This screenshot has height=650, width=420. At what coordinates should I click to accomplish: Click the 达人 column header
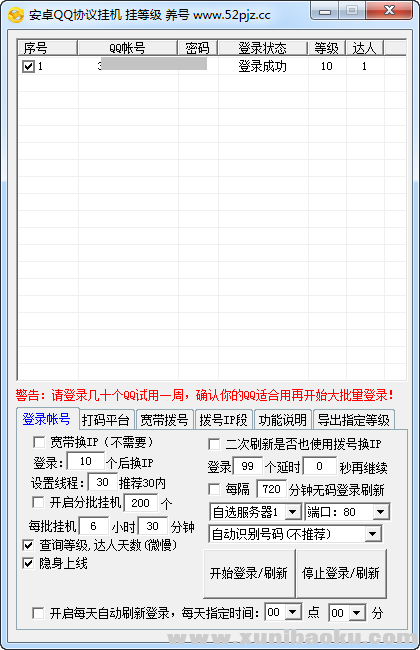click(x=364, y=48)
